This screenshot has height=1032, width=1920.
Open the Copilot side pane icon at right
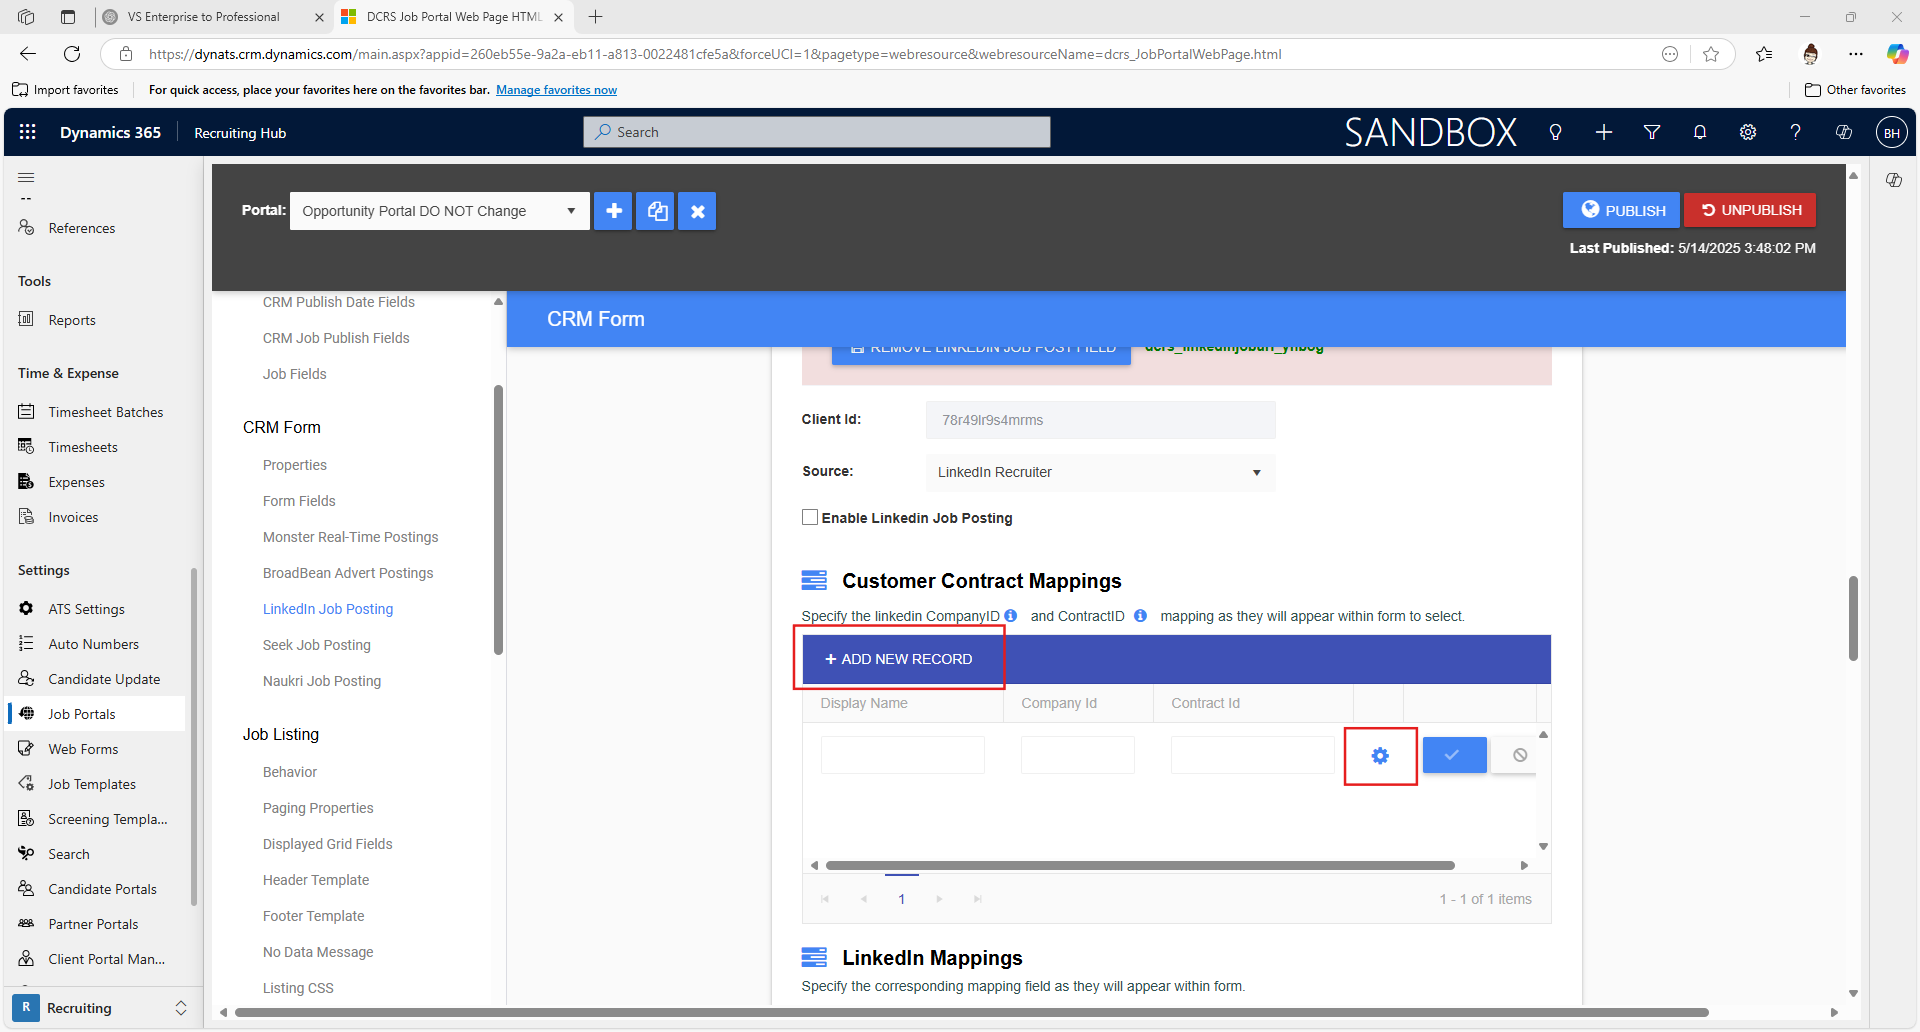pyautogui.click(x=1894, y=180)
